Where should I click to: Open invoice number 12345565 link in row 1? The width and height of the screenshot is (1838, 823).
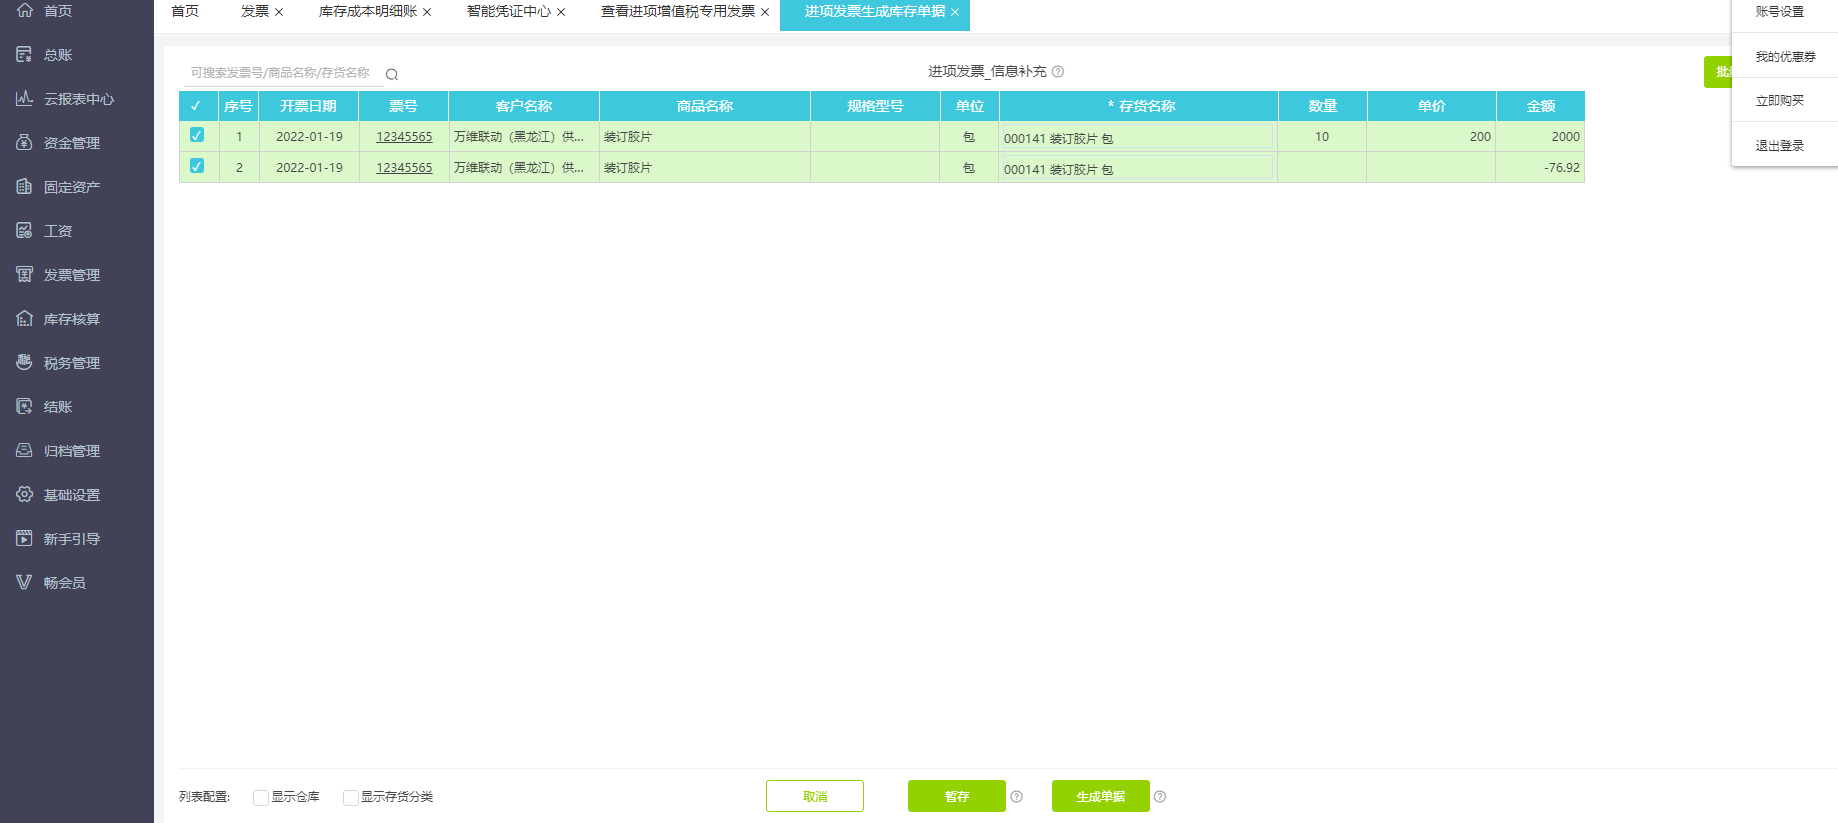click(x=404, y=137)
